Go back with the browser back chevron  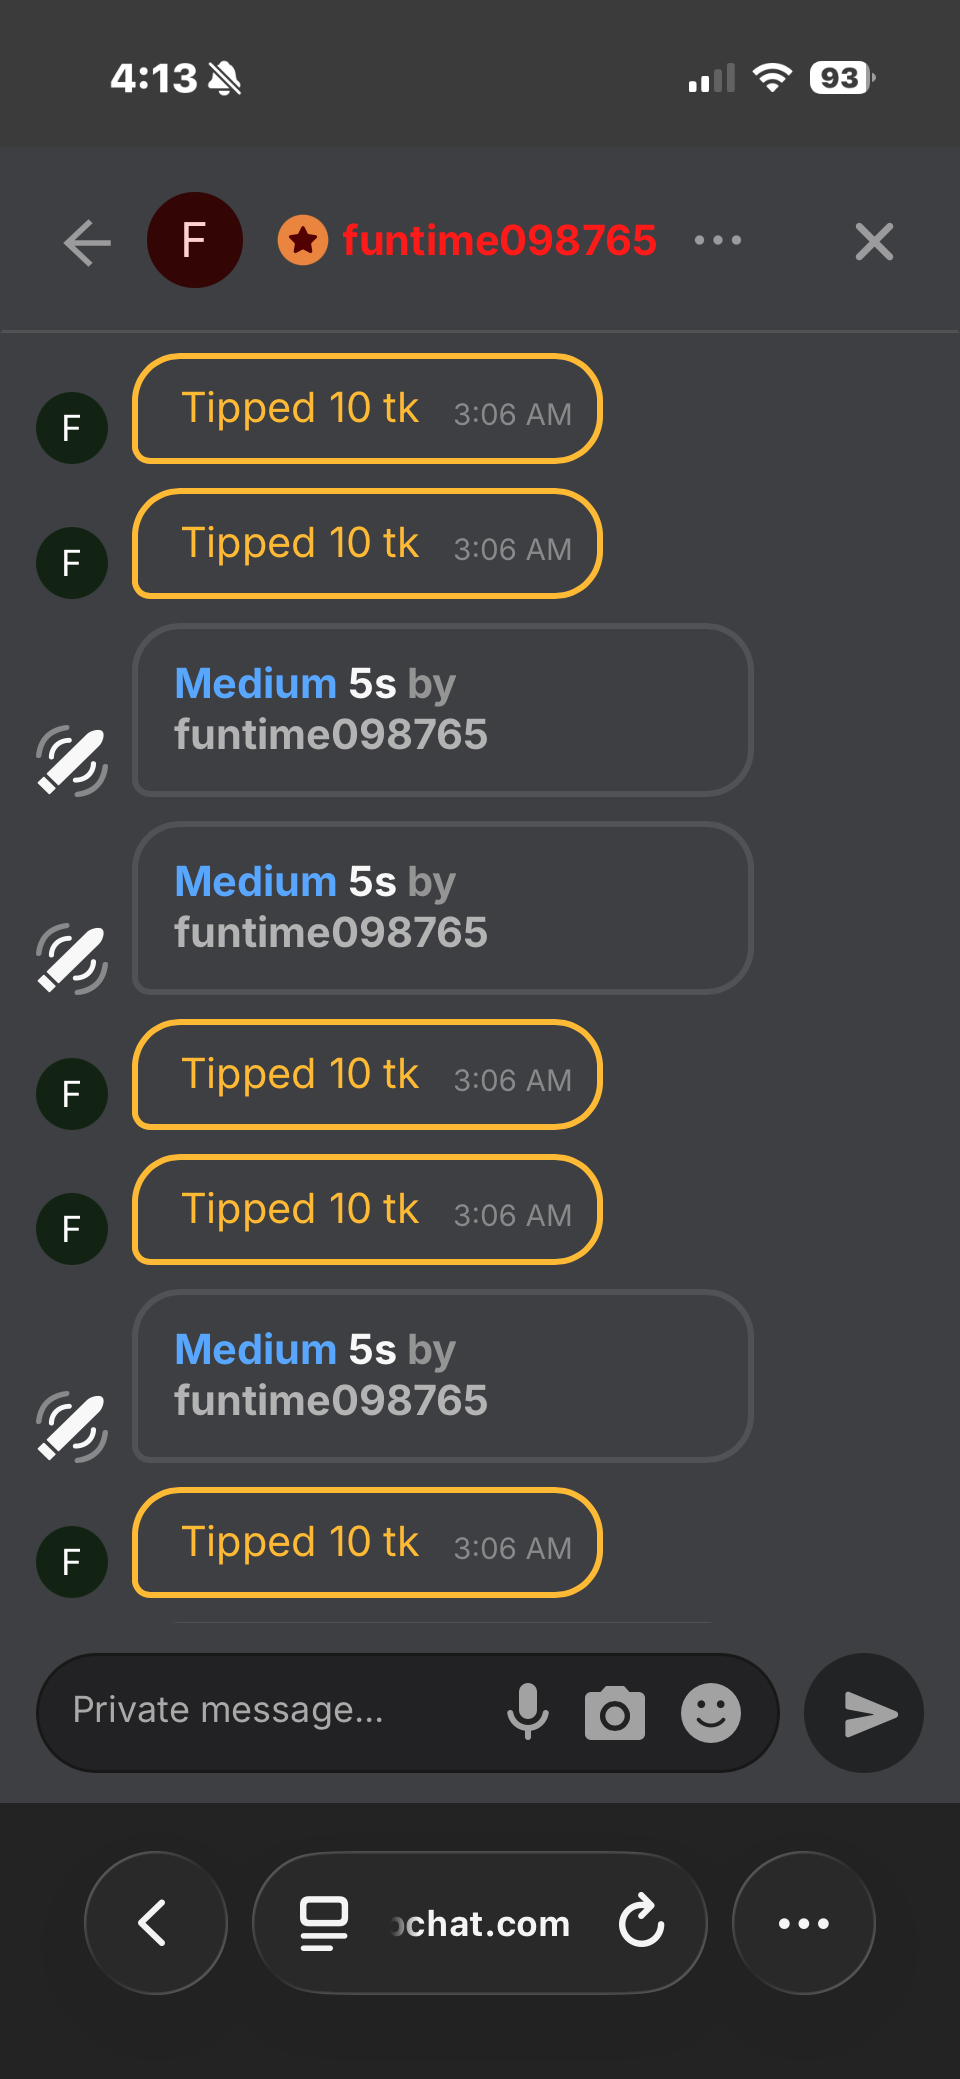(155, 1922)
